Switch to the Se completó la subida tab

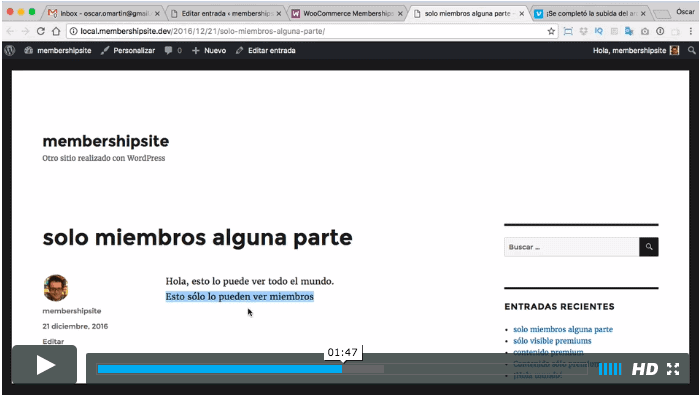coord(589,13)
